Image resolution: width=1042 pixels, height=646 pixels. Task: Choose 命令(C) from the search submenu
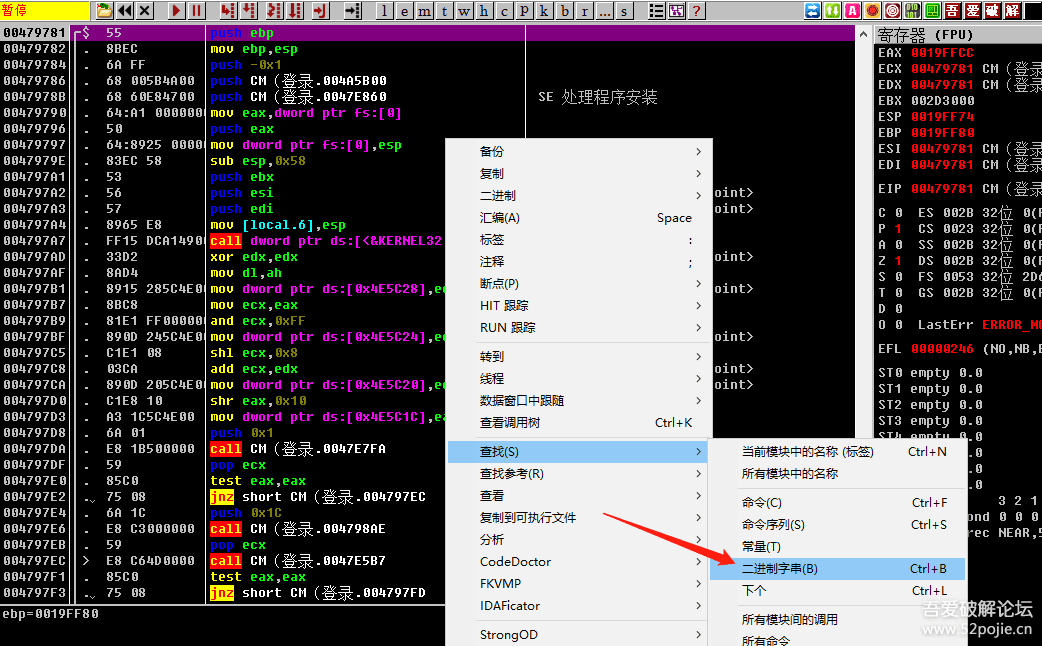click(x=762, y=503)
